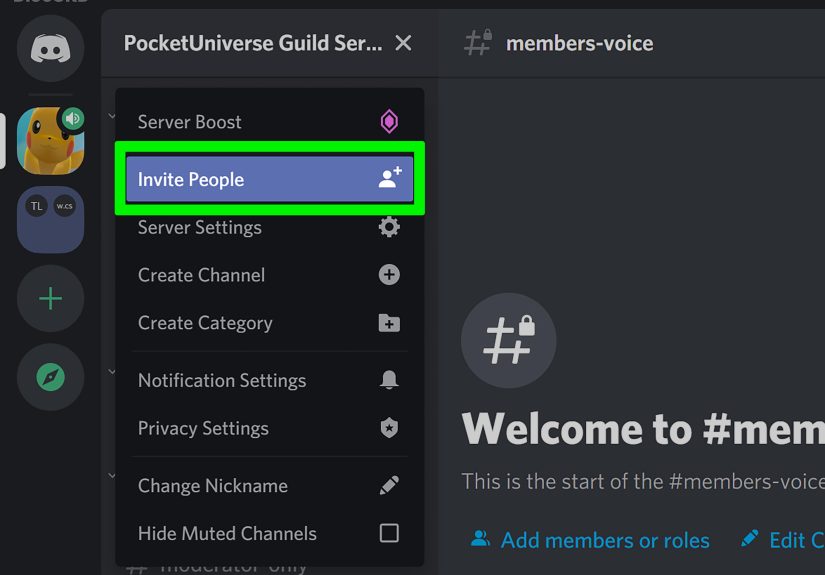The width and height of the screenshot is (825, 575).
Task: Choose Server Boost from the menu
Action: (269, 122)
